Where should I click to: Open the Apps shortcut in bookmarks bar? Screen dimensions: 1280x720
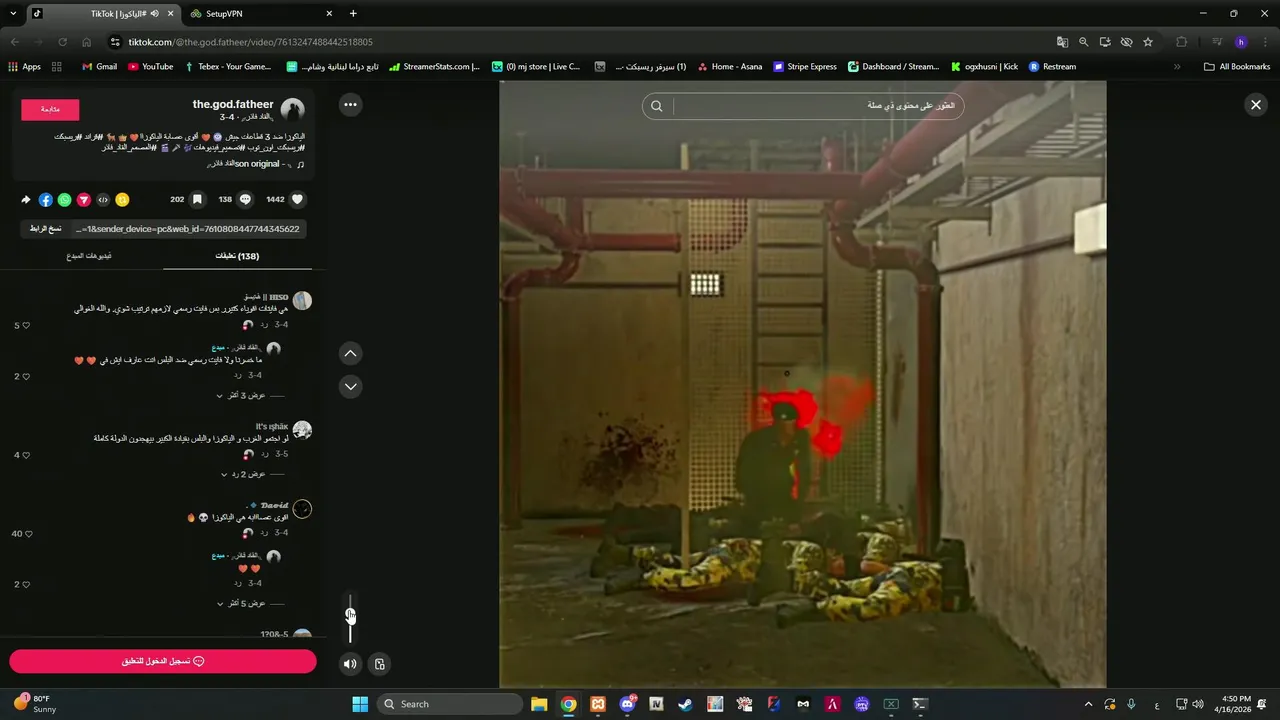[25, 67]
